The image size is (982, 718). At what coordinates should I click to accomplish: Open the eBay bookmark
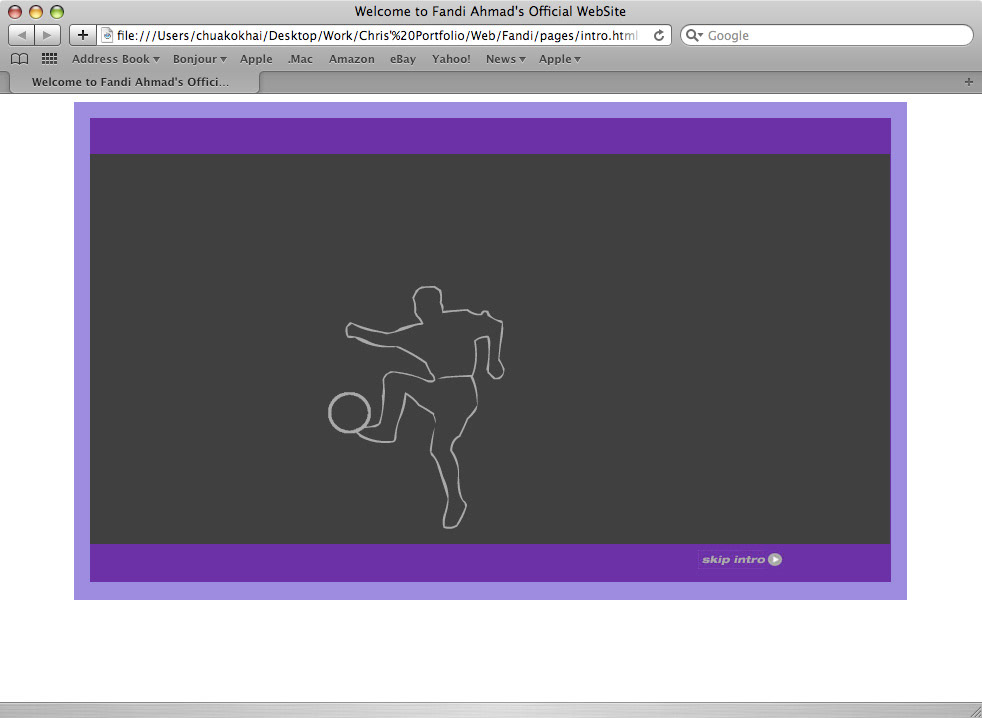pos(403,59)
